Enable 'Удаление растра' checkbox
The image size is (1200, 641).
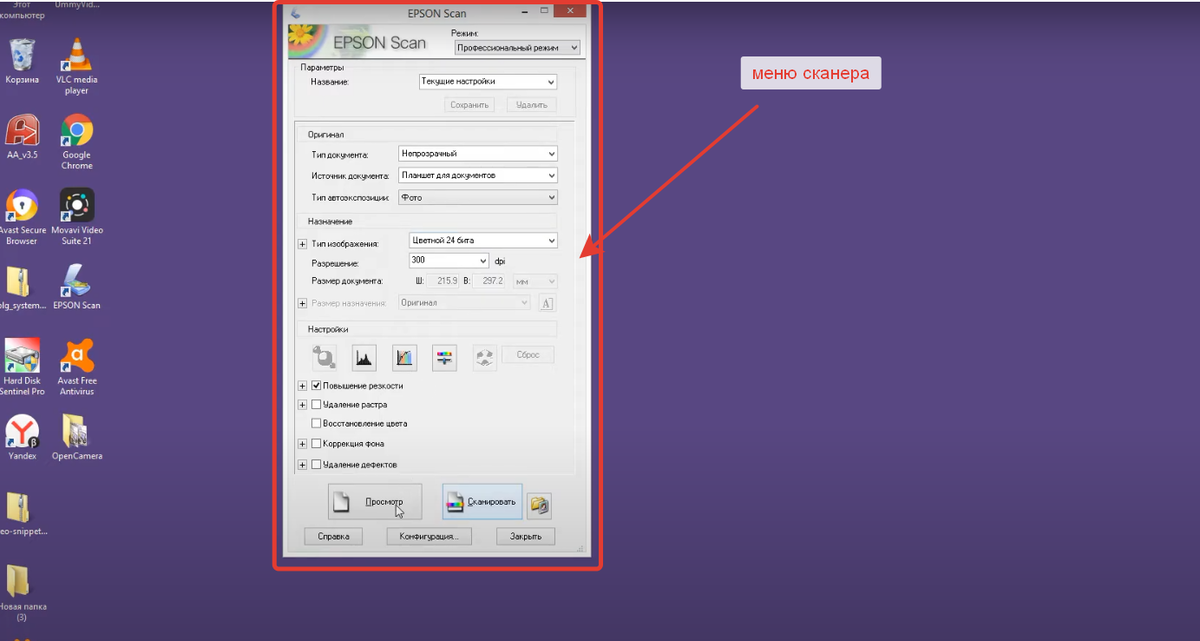316,405
